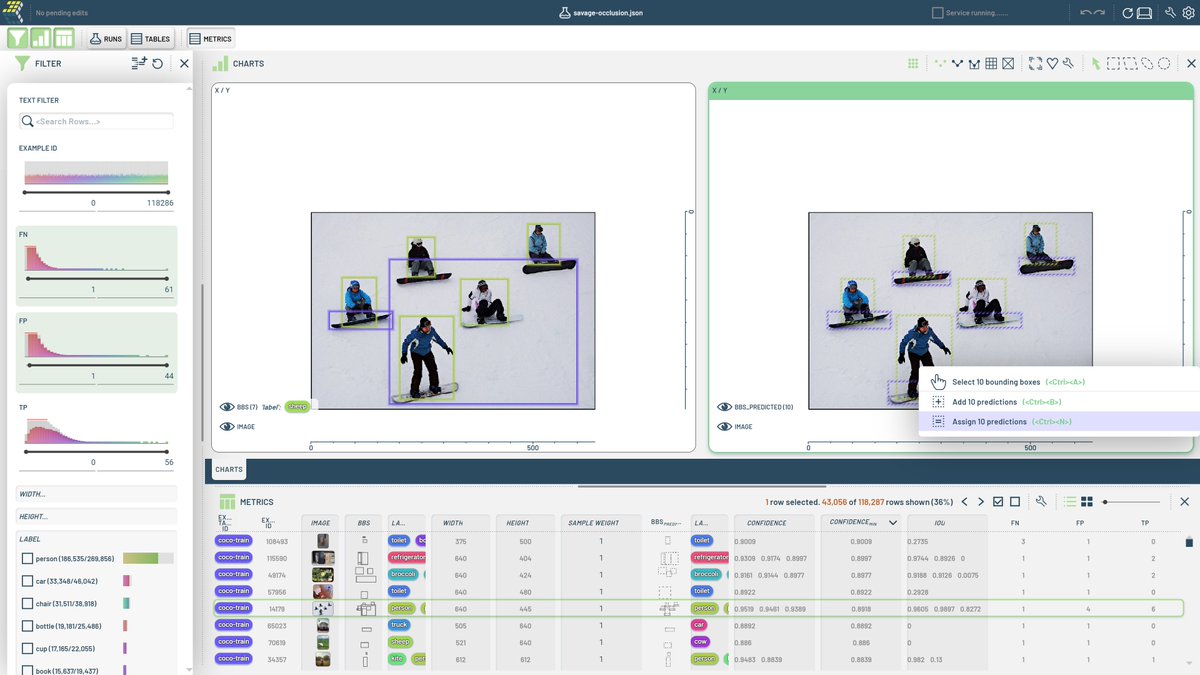Select the line chart type icon
Viewport: 1200px width, 675px height.
957,63
